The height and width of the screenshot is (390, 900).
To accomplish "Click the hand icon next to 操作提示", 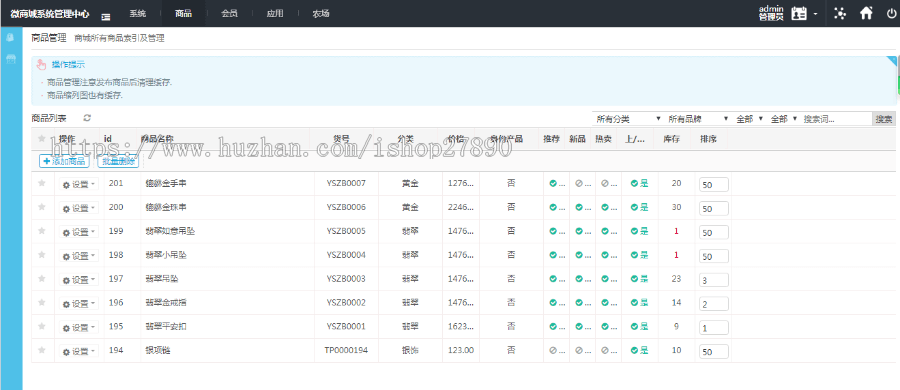I will click(41, 64).
